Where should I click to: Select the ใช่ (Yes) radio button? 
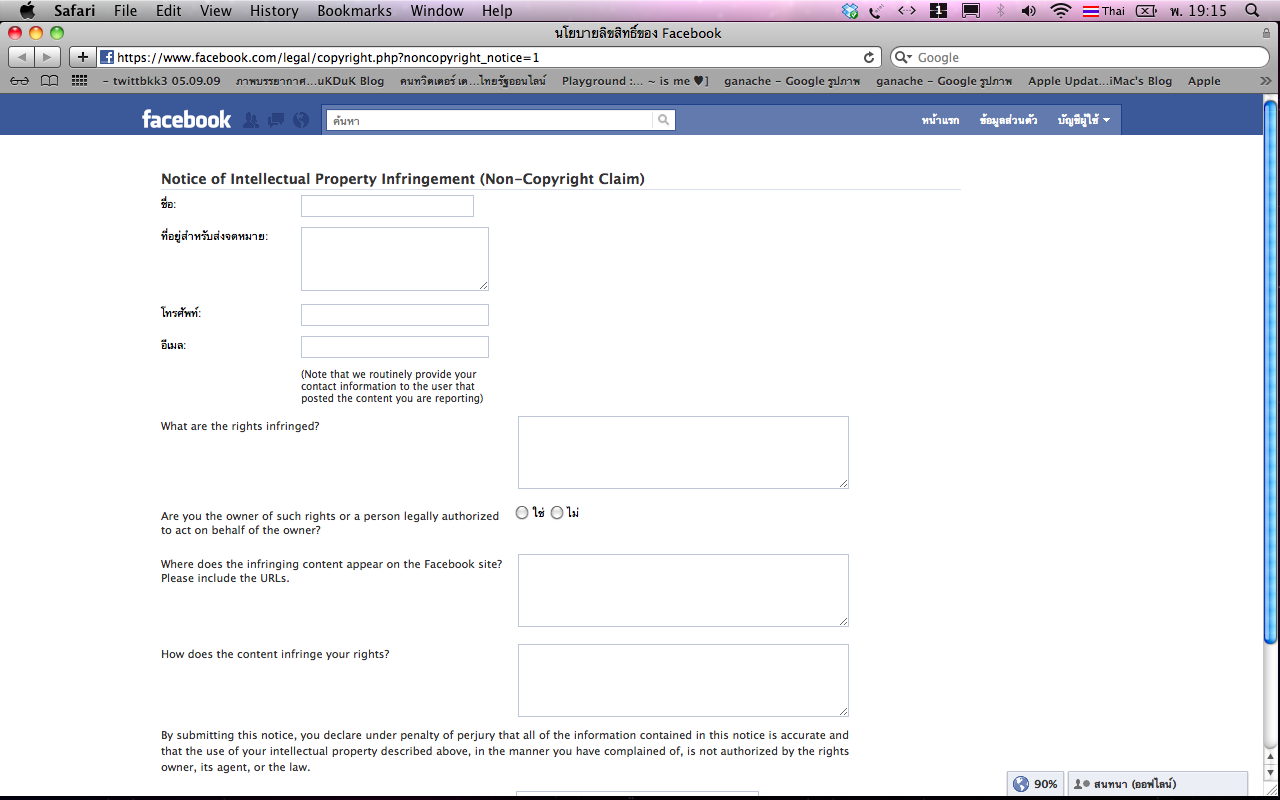(522, 513)
